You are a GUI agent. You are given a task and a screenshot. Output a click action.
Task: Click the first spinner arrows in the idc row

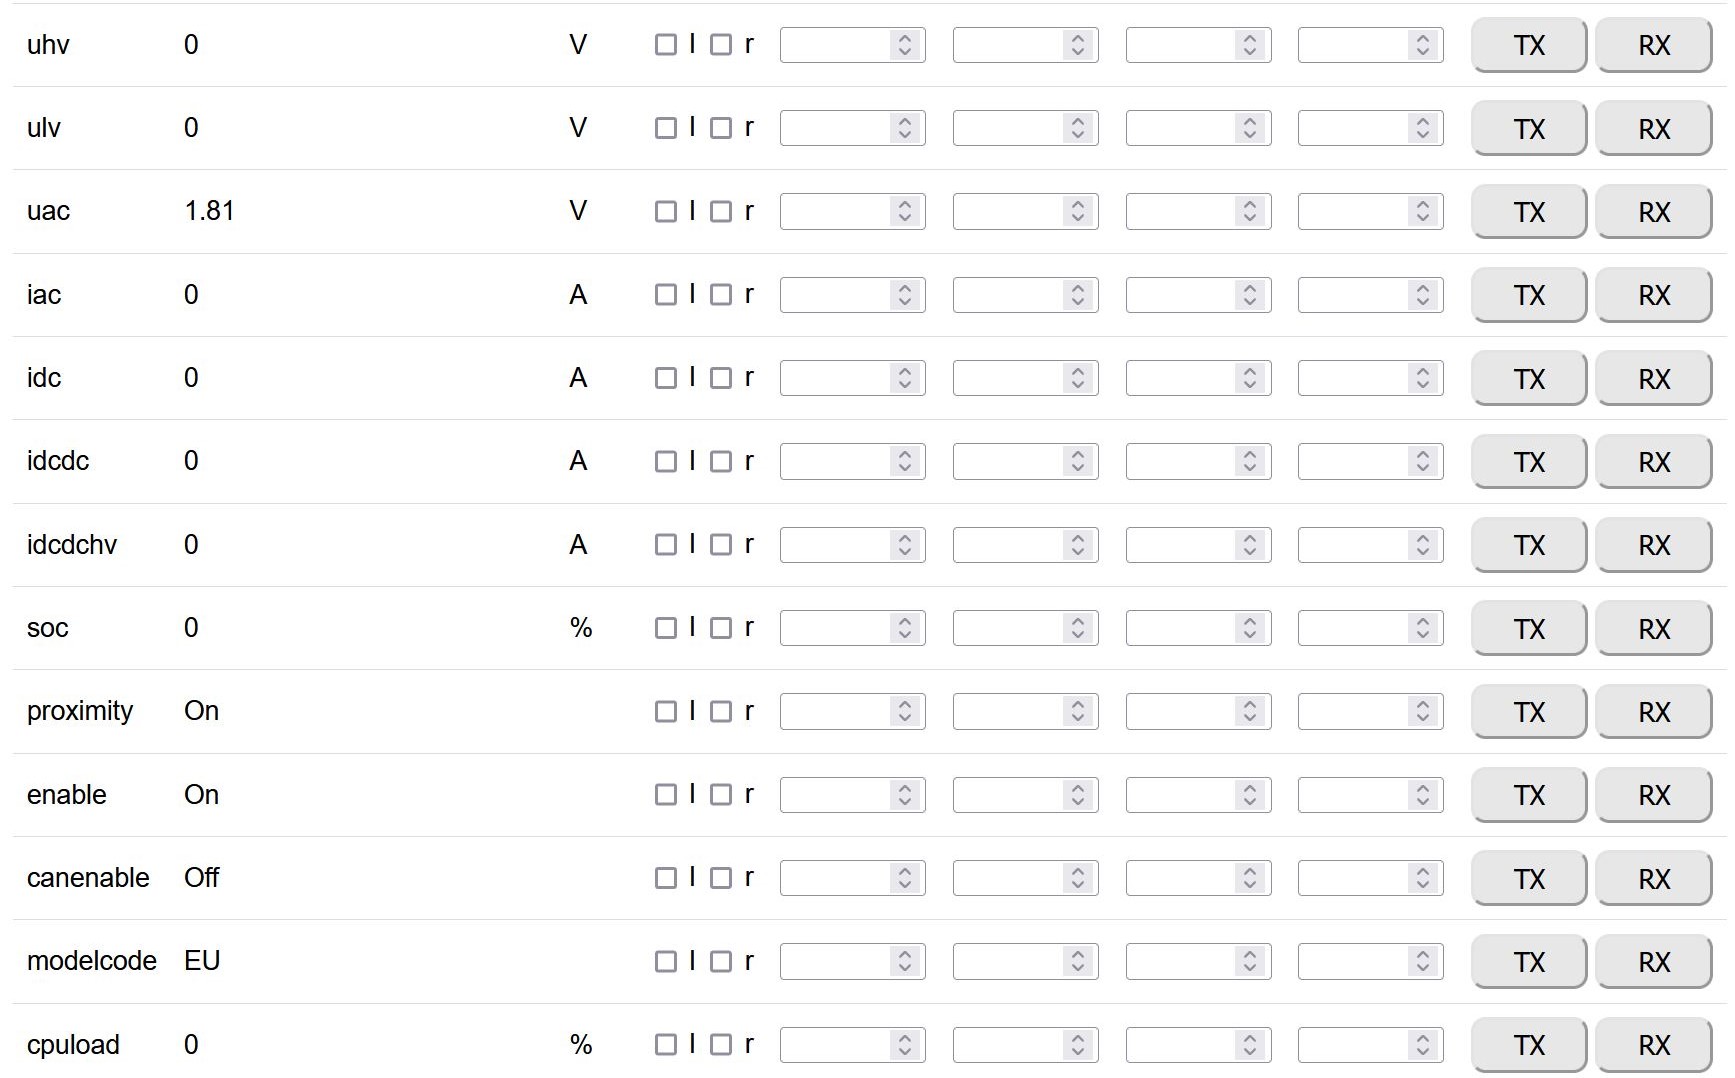(x=904, y=378)
